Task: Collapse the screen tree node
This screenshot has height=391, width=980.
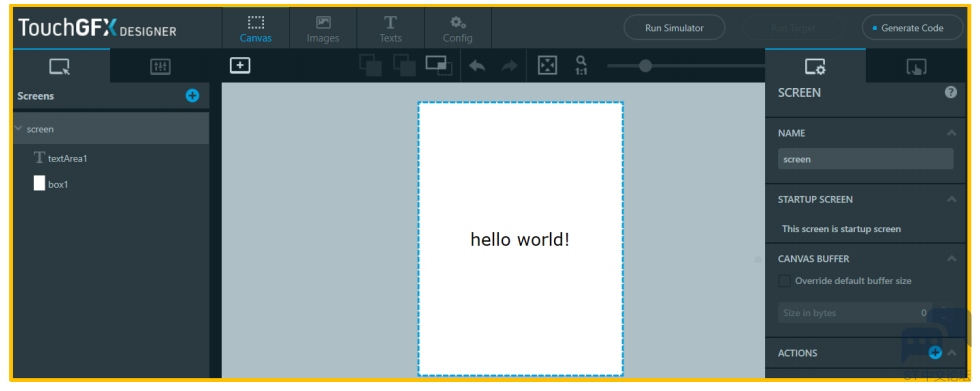Action: point(18,128)
